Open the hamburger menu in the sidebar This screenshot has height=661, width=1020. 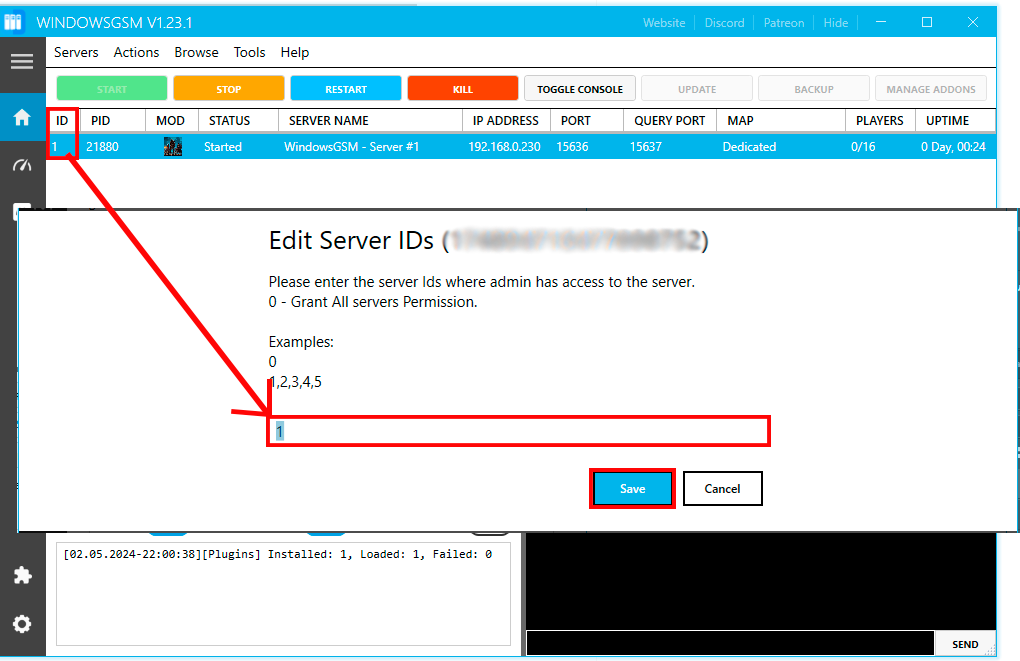point(22,62)
